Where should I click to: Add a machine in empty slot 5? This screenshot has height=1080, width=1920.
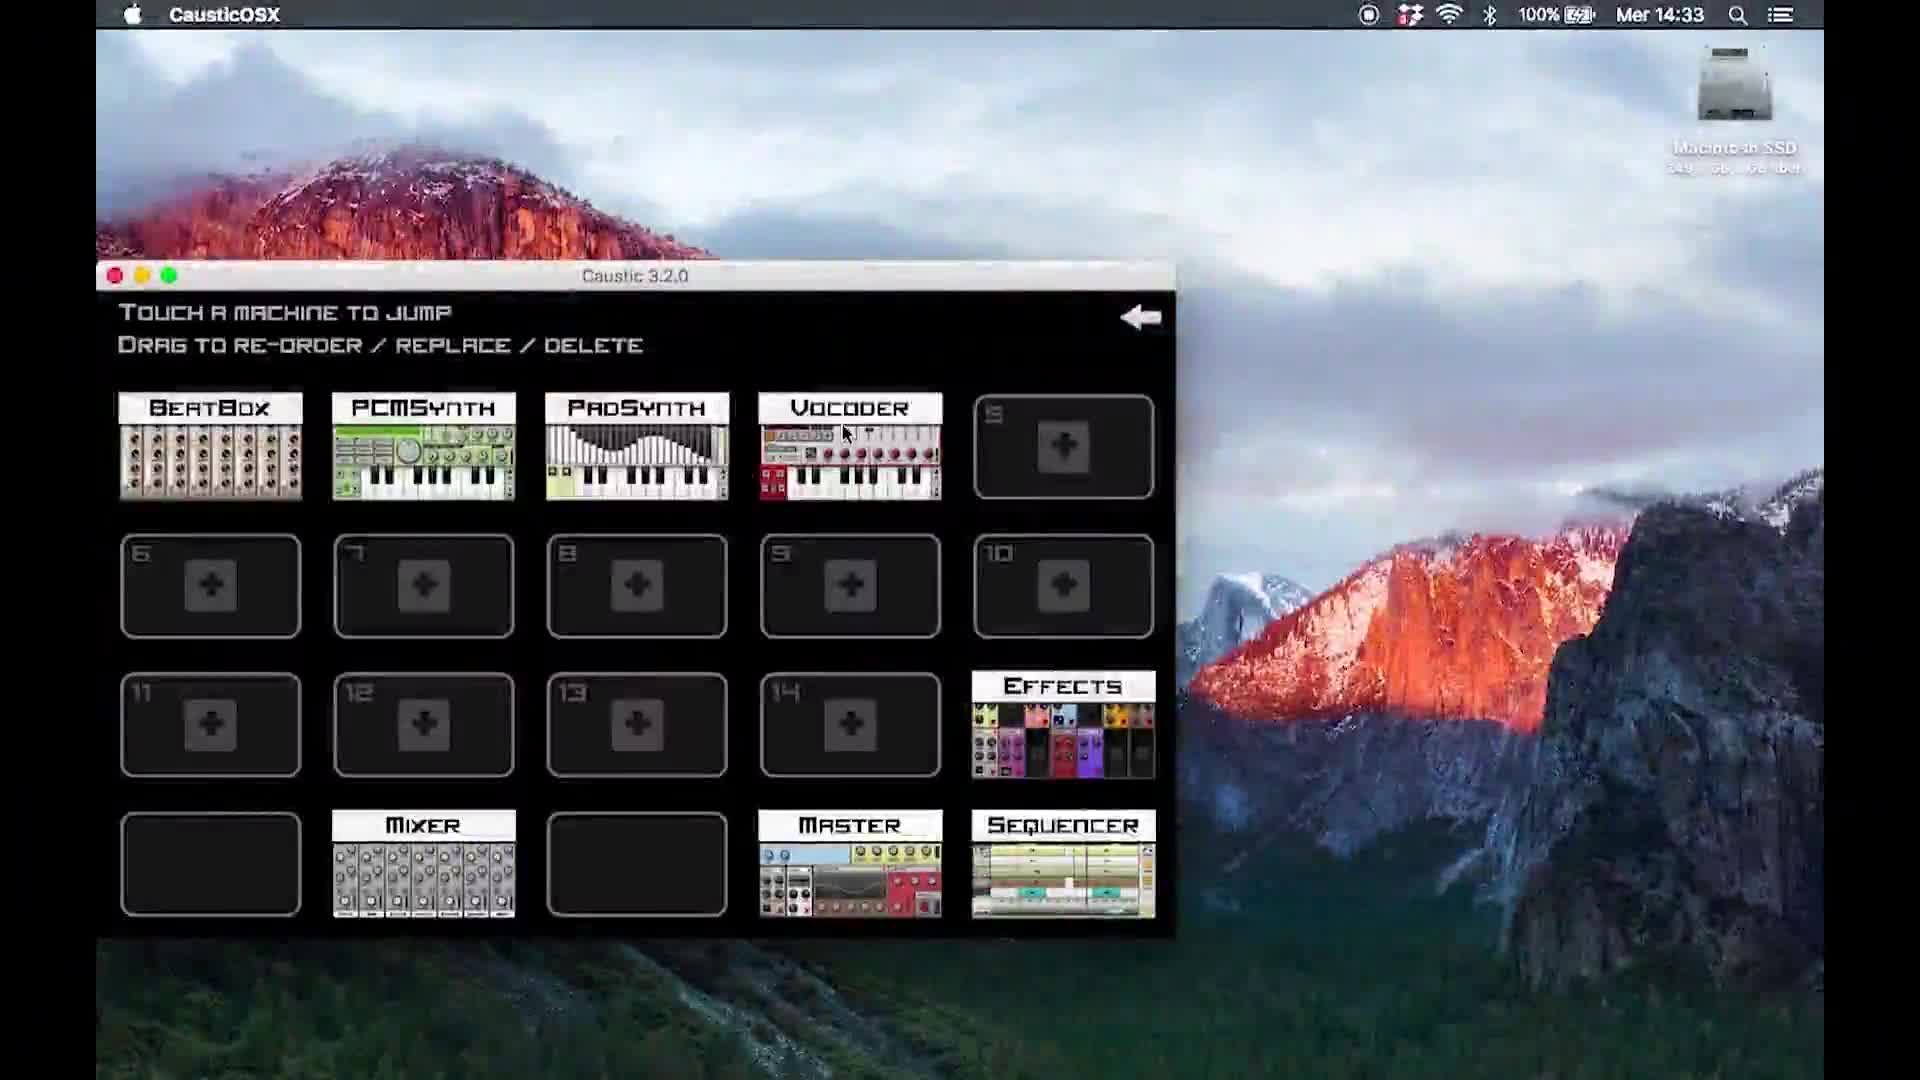(x=1063, y=446)
